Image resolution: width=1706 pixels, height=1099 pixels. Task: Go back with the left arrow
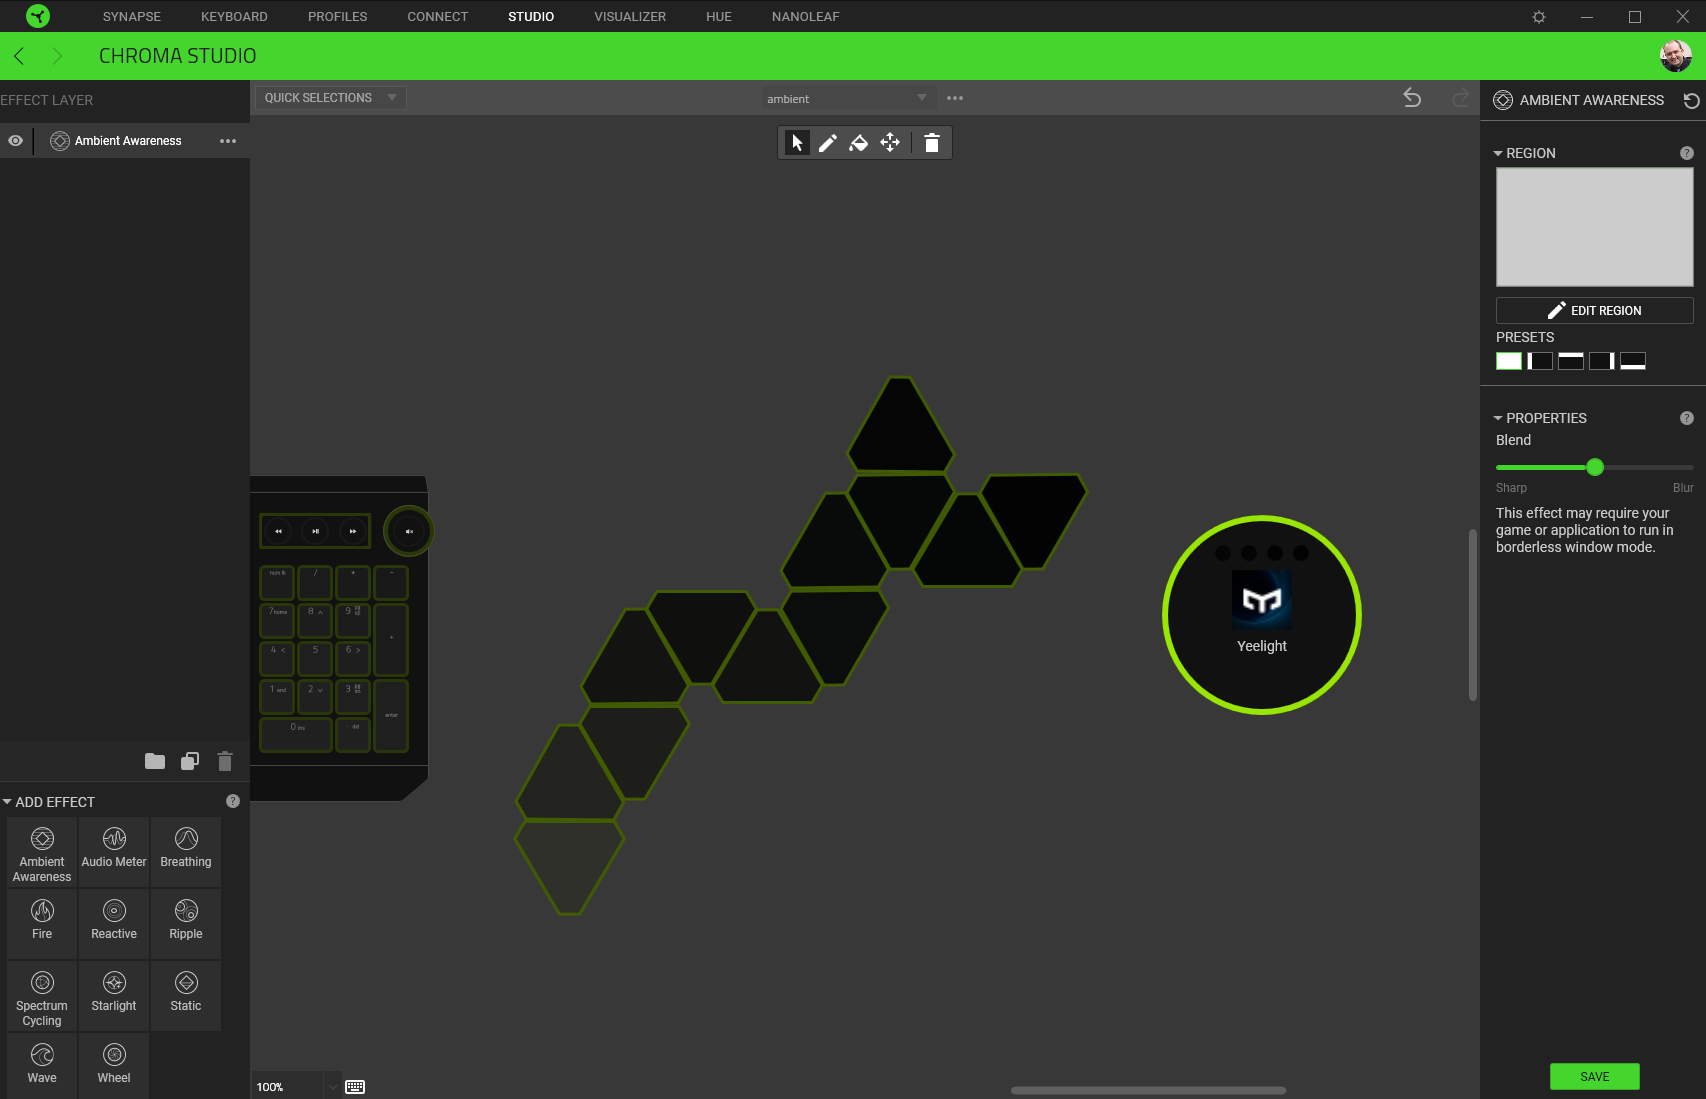[x=19, y=56]
